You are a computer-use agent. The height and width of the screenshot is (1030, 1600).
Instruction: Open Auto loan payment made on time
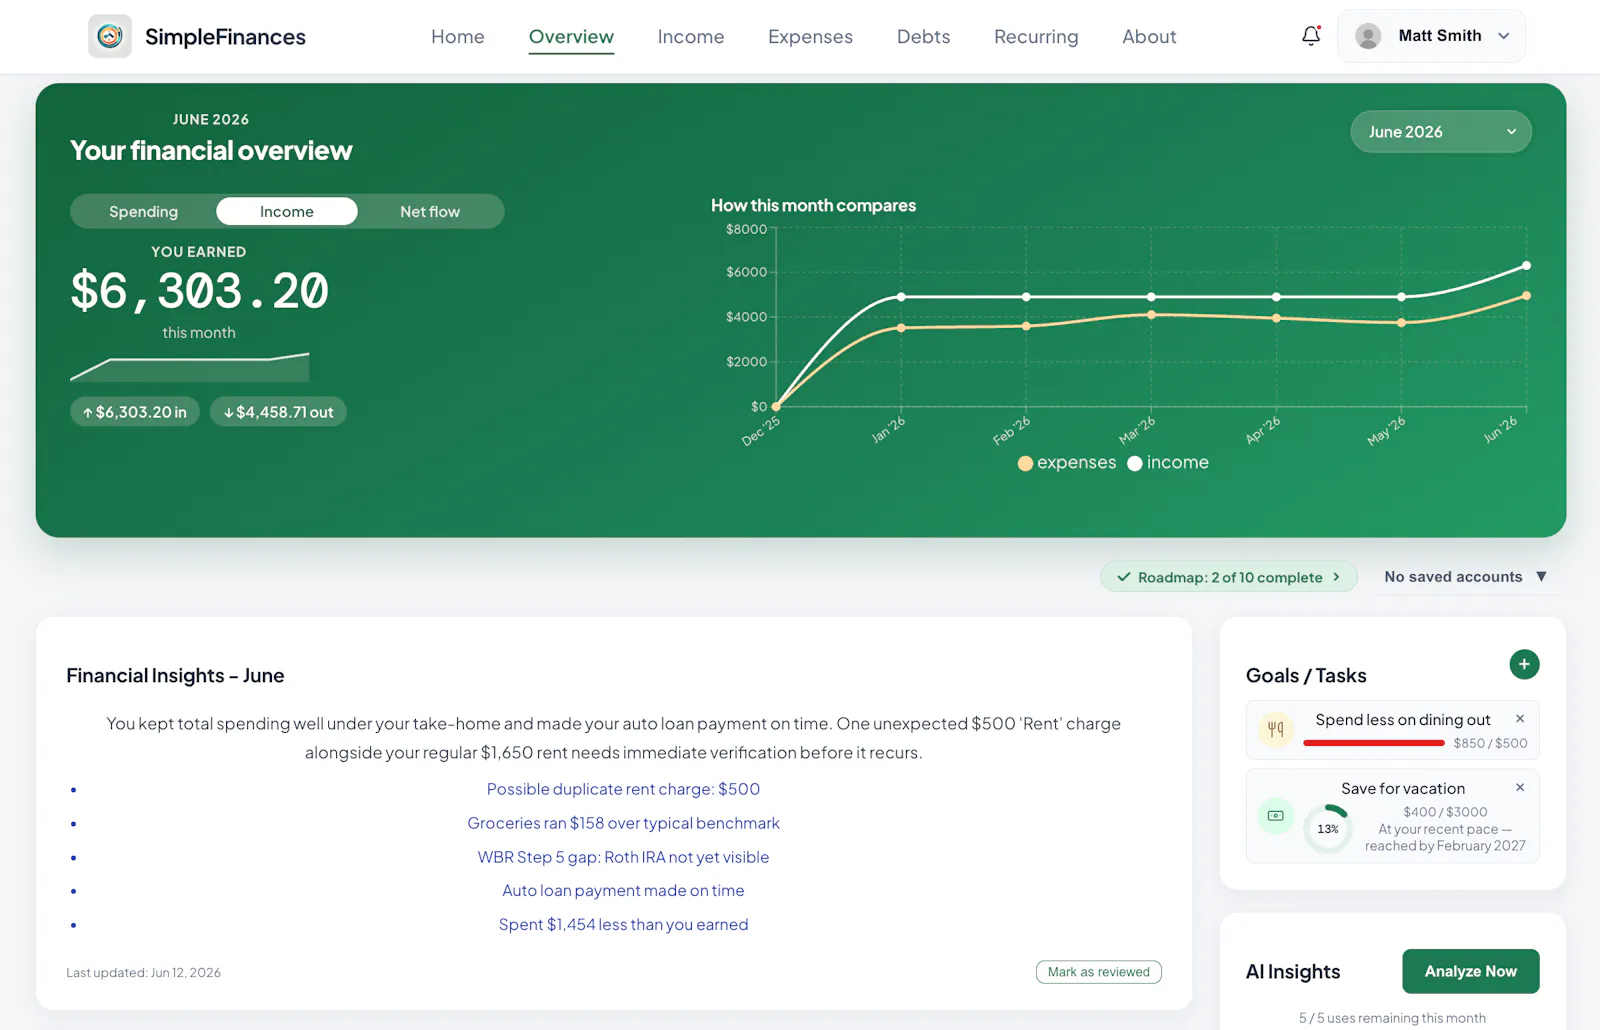[623, 890]
